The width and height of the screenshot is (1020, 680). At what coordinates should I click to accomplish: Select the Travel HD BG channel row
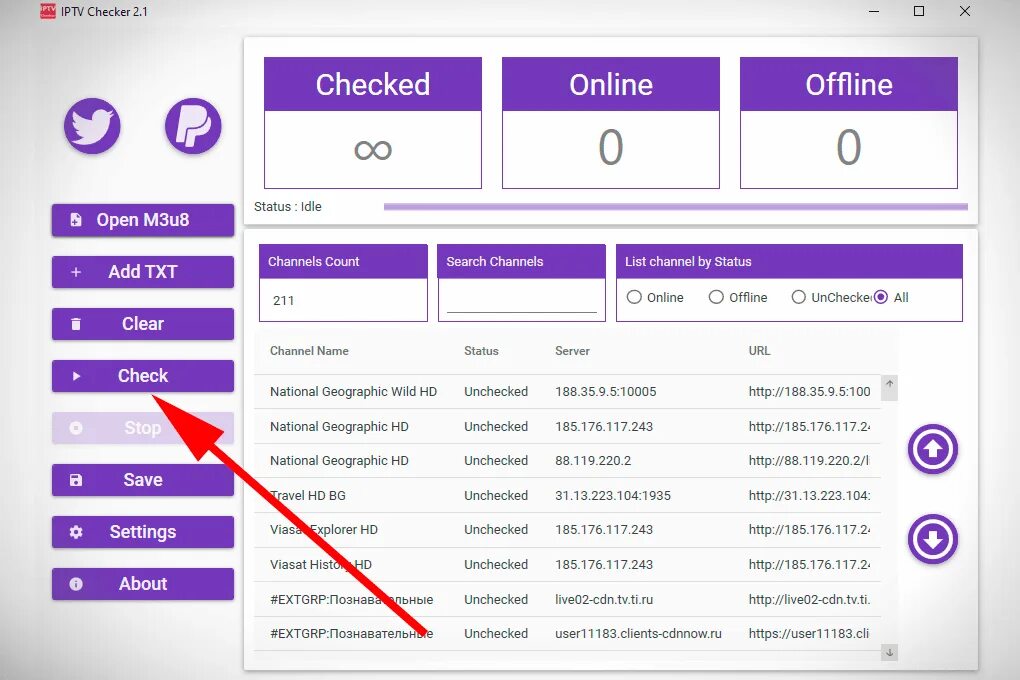click(x=567, y=496)
